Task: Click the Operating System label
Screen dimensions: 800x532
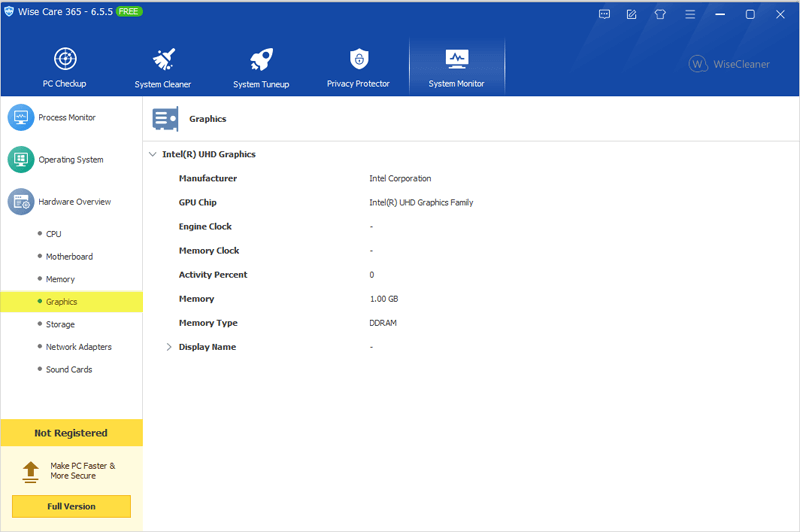Action: (x=71, y=160)
